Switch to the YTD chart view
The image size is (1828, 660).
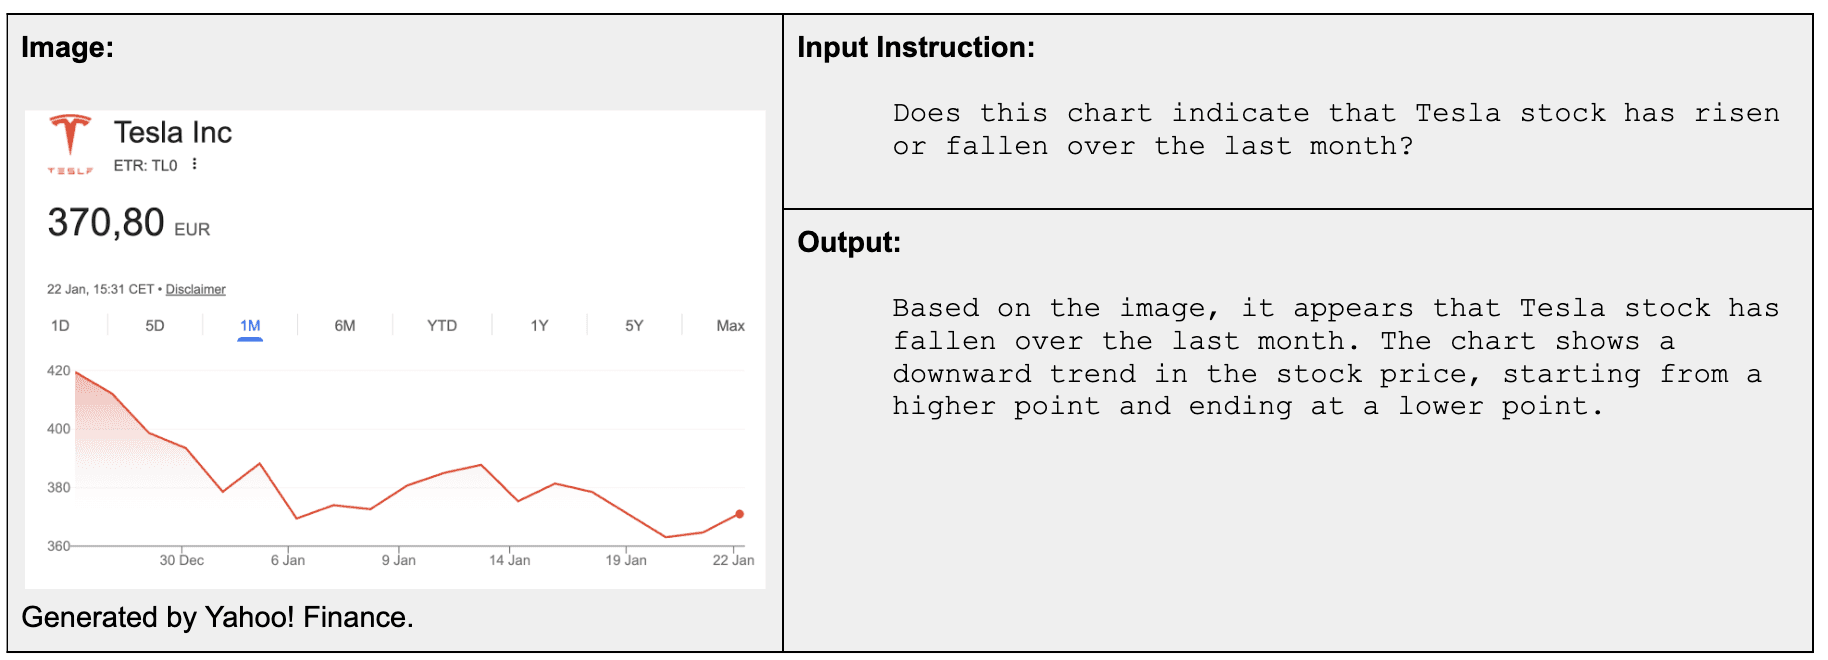441,325
